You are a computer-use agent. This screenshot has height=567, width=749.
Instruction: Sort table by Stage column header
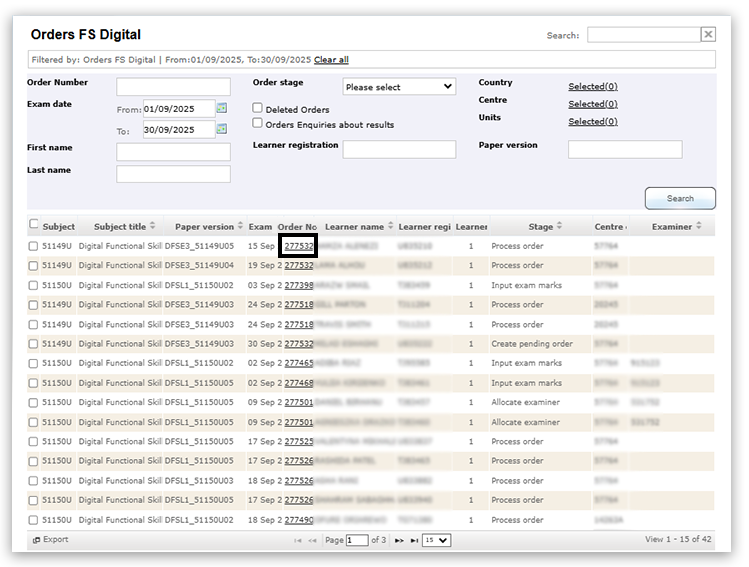[541, 226]
